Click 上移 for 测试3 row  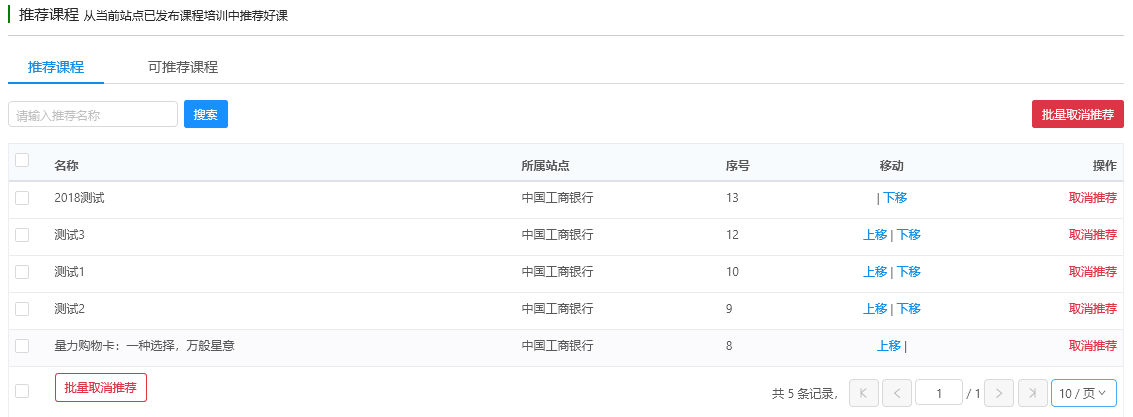[x=875, y=235]
